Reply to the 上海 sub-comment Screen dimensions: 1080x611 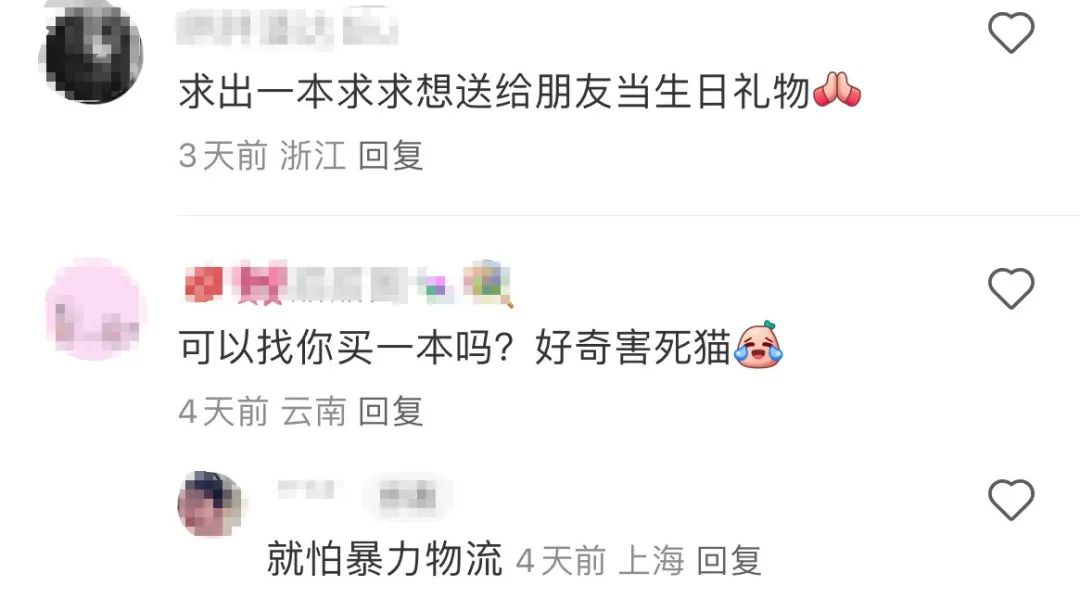coord(729,560)
